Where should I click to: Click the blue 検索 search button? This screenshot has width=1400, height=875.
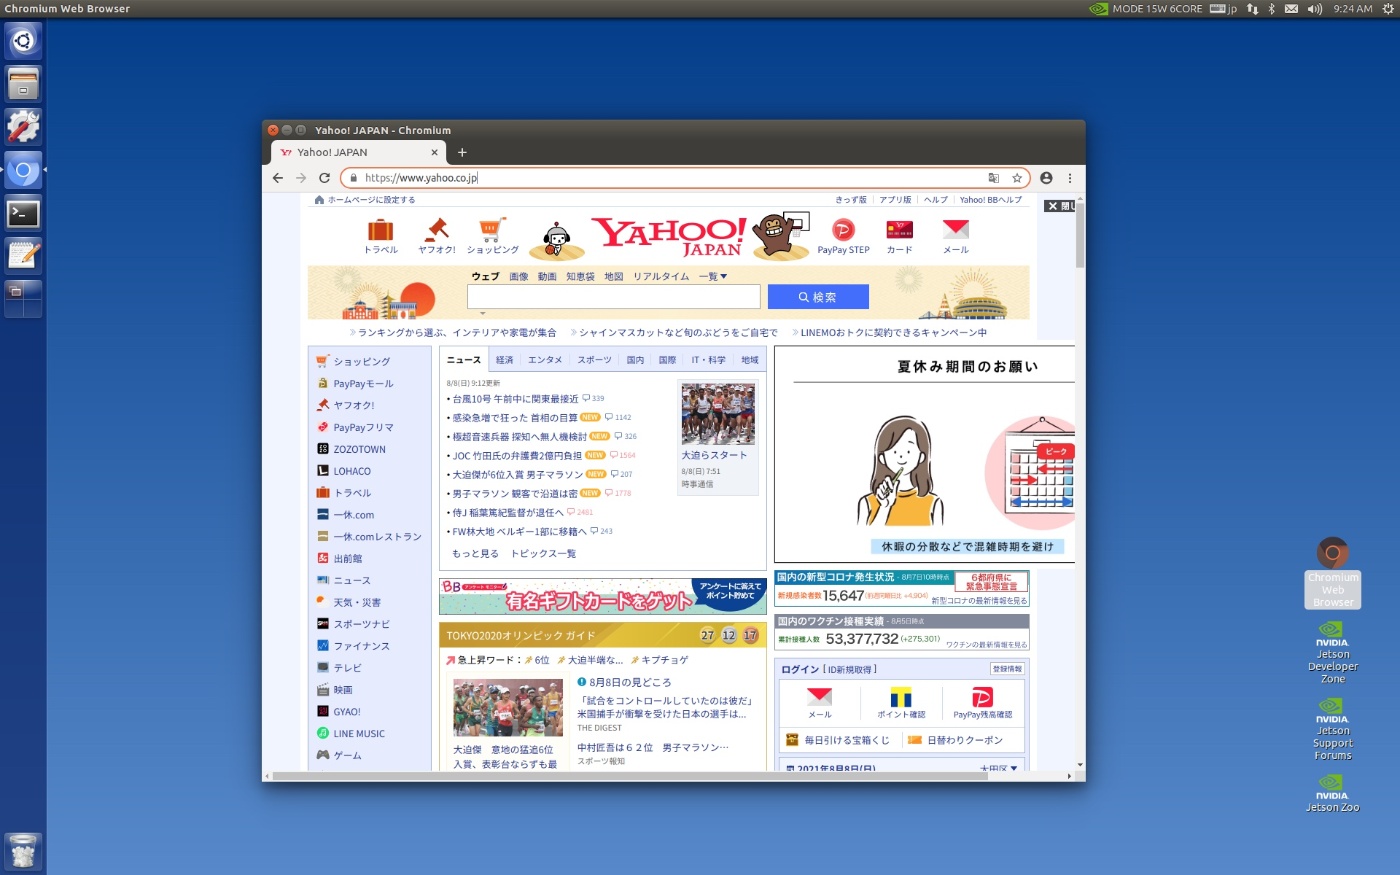click(x=818, y=297)
